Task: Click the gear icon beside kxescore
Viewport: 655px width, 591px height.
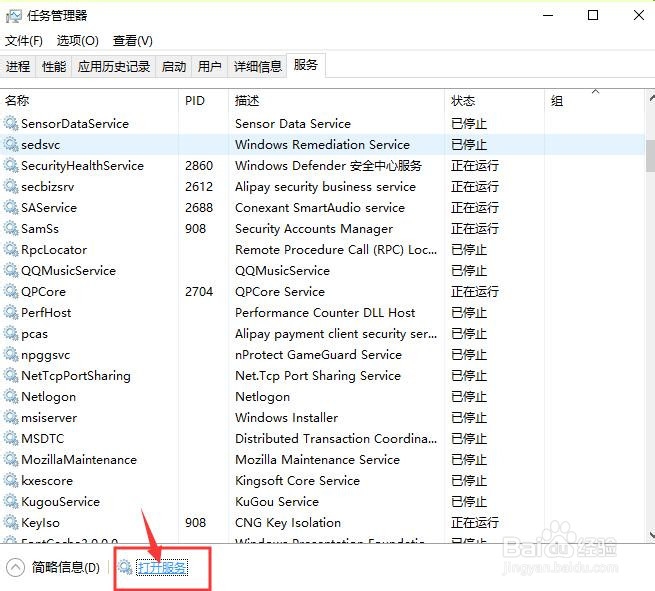Action: tap(11, 480)
